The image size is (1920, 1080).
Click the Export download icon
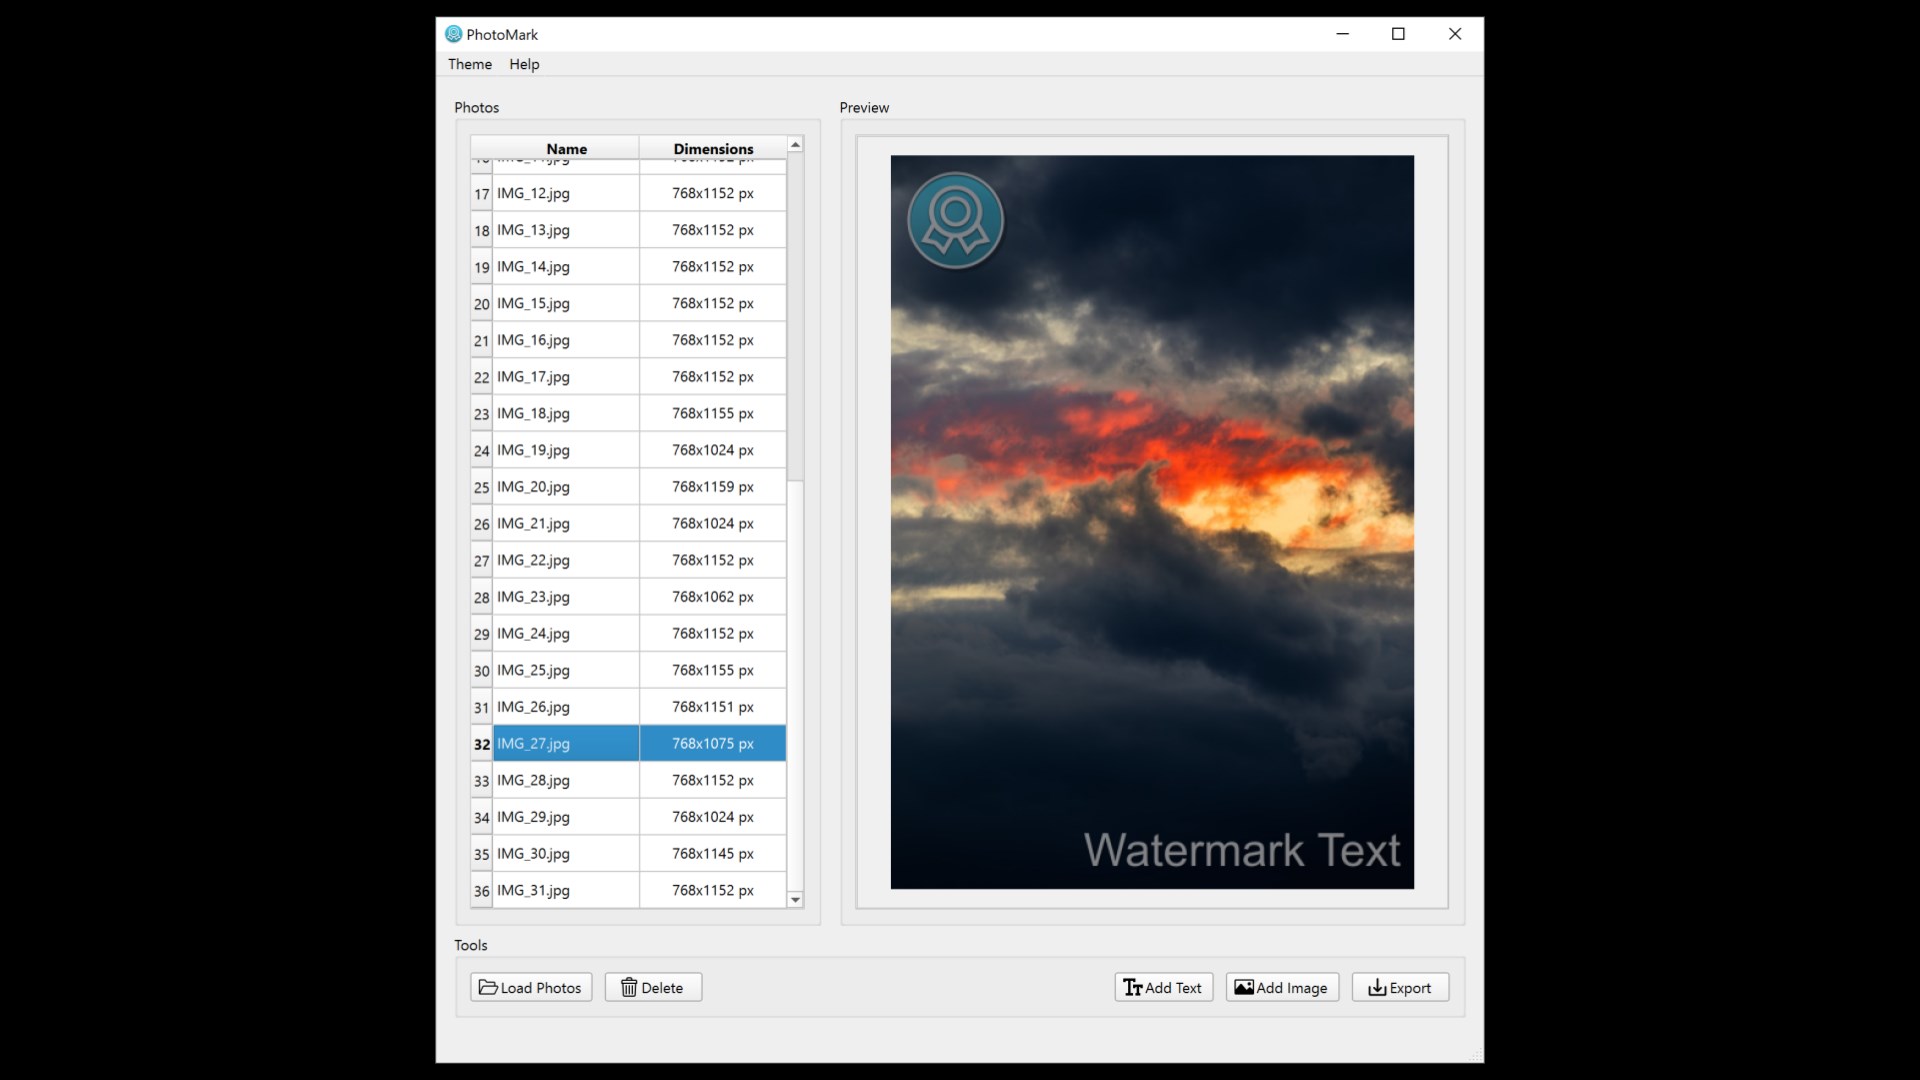(x=1377, y=987)
